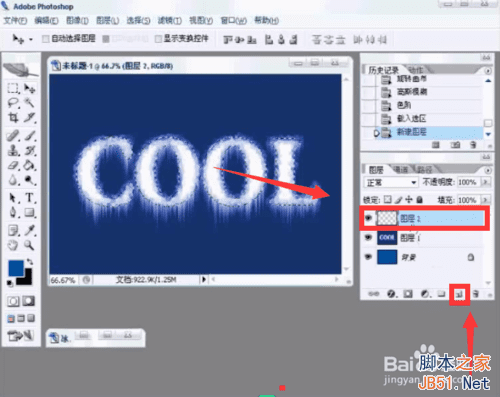Select the Brush tool
Image resolution: width=500 pixels, height=397 pixels.
coord(29,136)
